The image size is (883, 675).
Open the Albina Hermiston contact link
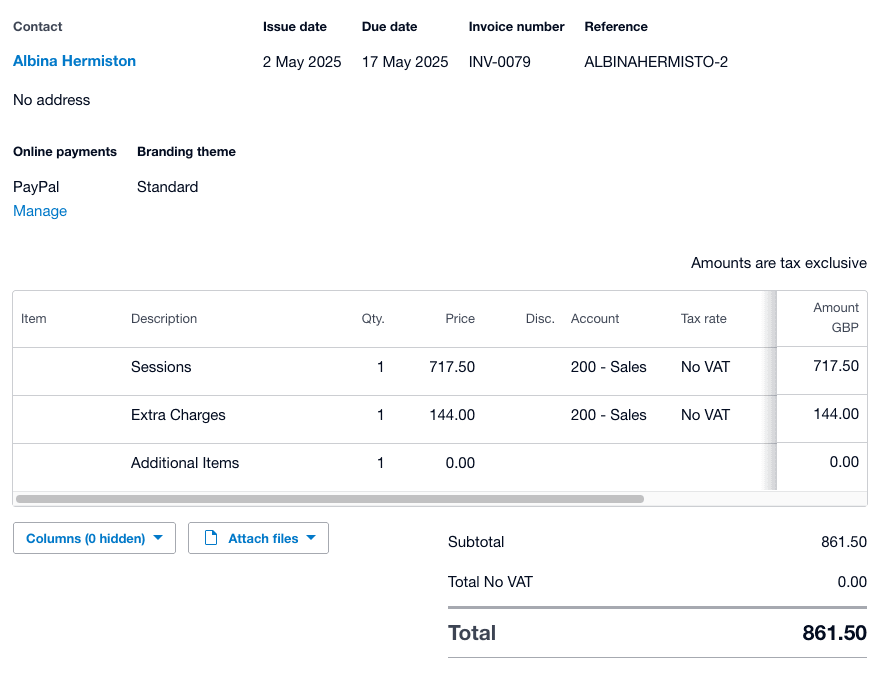pyautogui.click(x=74, y=60)
